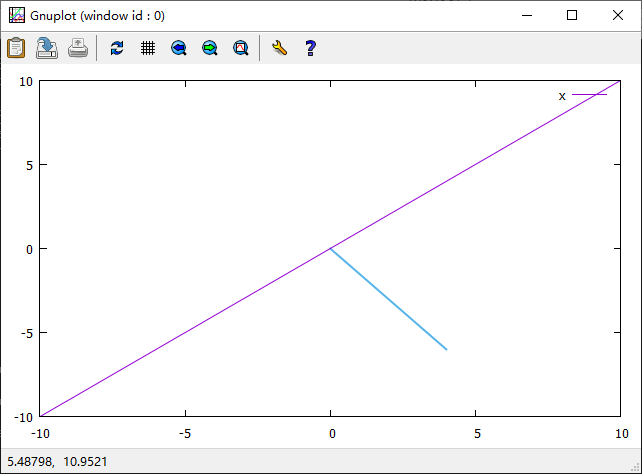The height and width of the screenshot is (474, 642).
Task: Click the x-axis label 0
Action: pos(332,433)
